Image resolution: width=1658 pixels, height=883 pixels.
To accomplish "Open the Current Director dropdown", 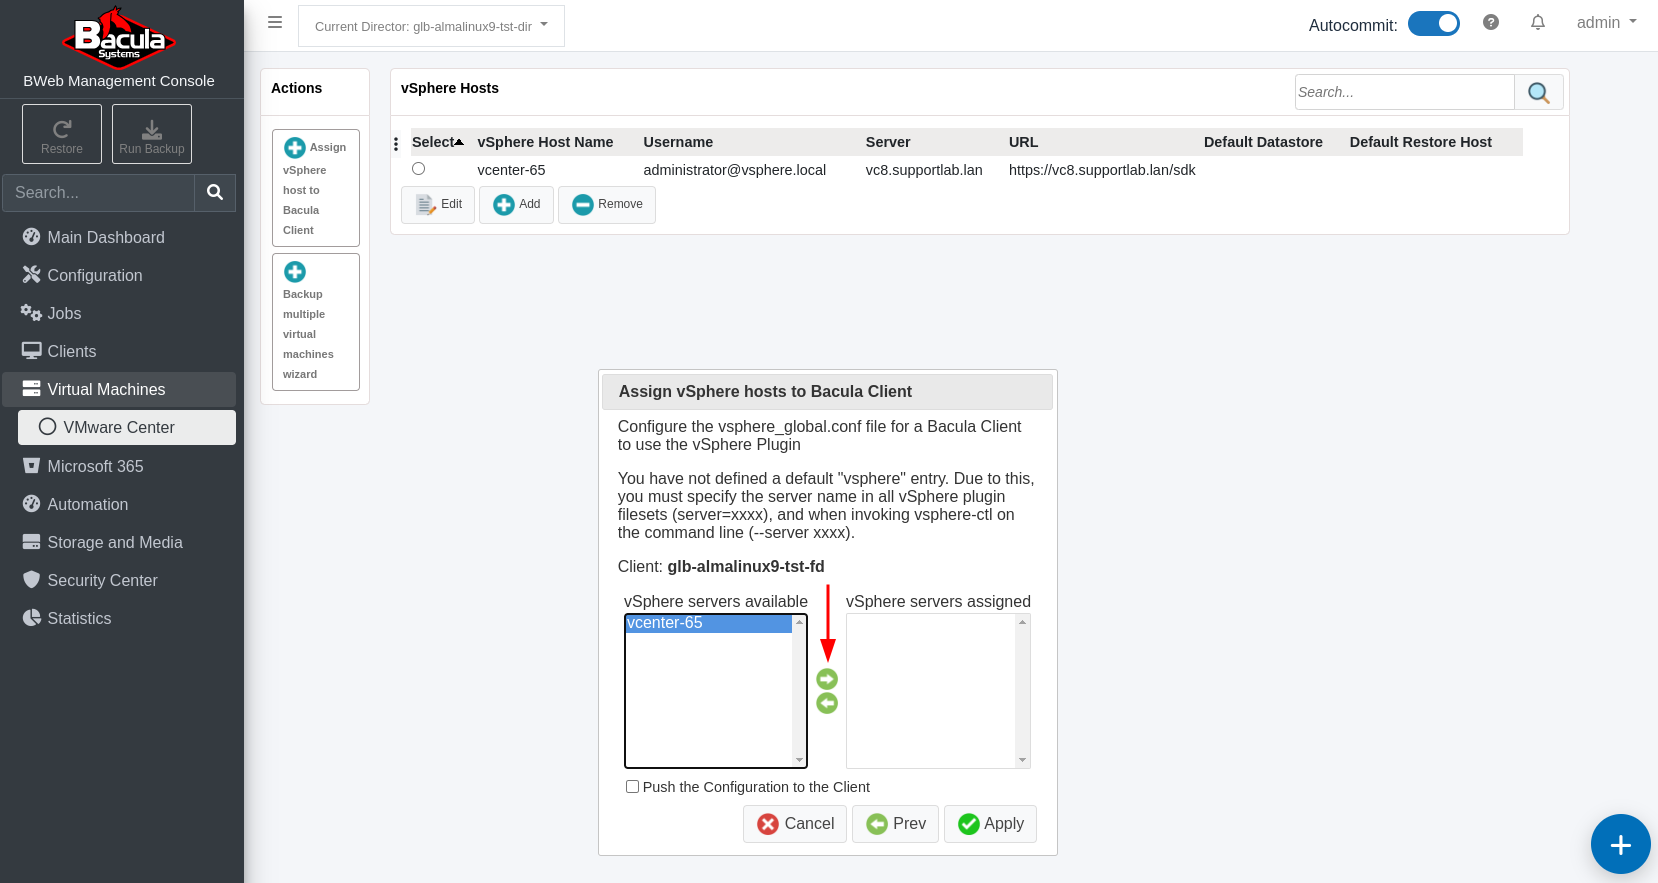I will [431, 26].
